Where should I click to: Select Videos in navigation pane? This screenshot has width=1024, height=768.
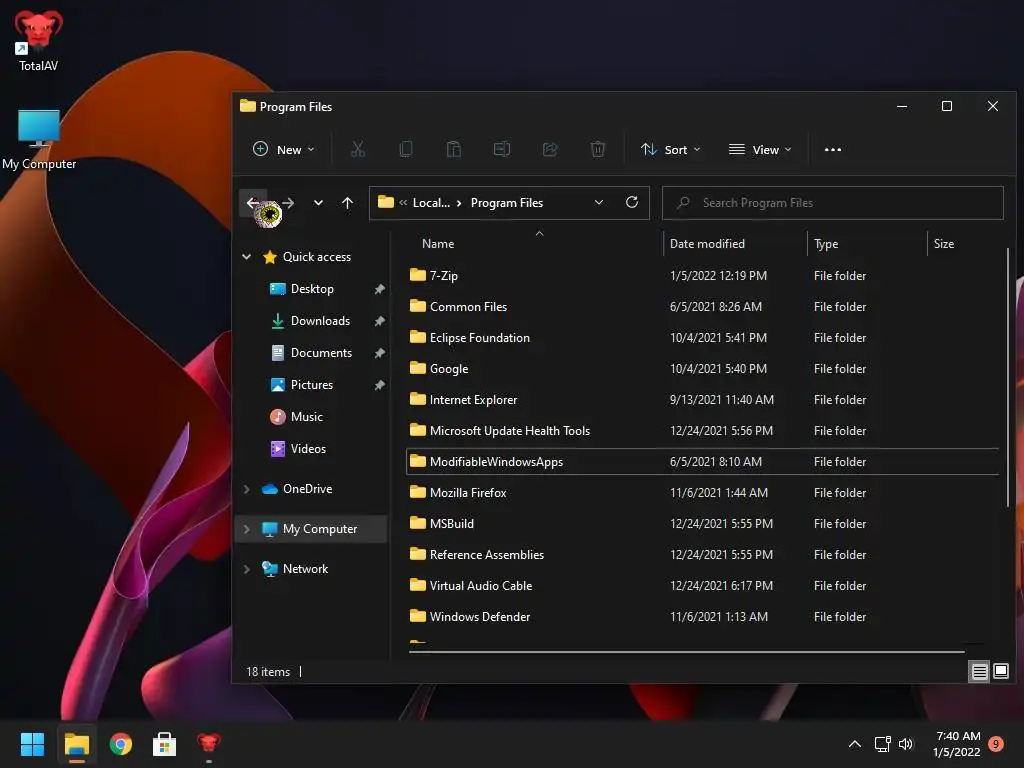coord(308,449)
